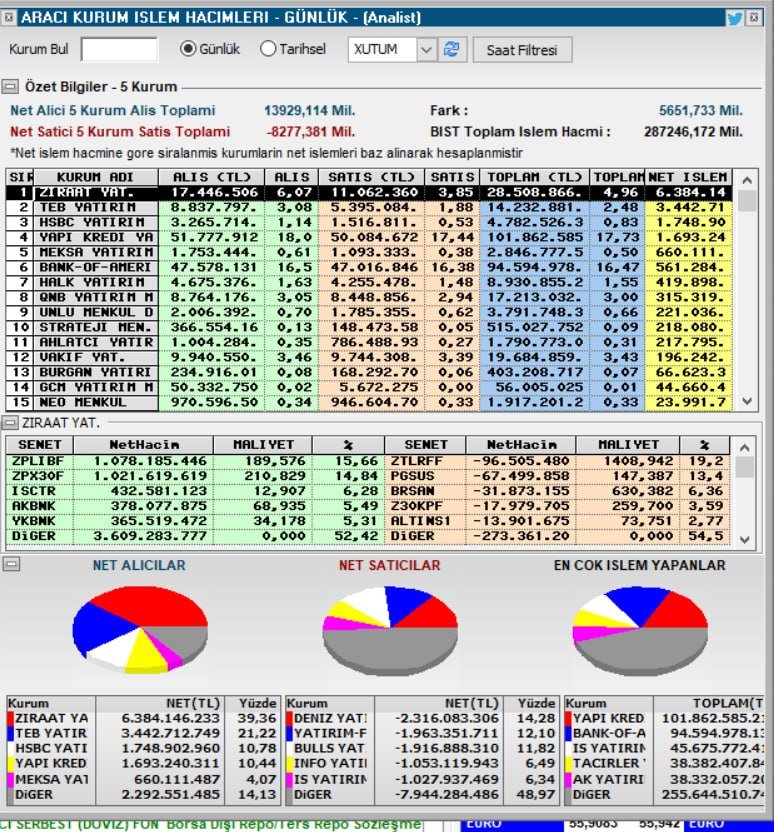
Task: Click scroll-down arrow of the kurum table
Action: (x=747, y=401)
